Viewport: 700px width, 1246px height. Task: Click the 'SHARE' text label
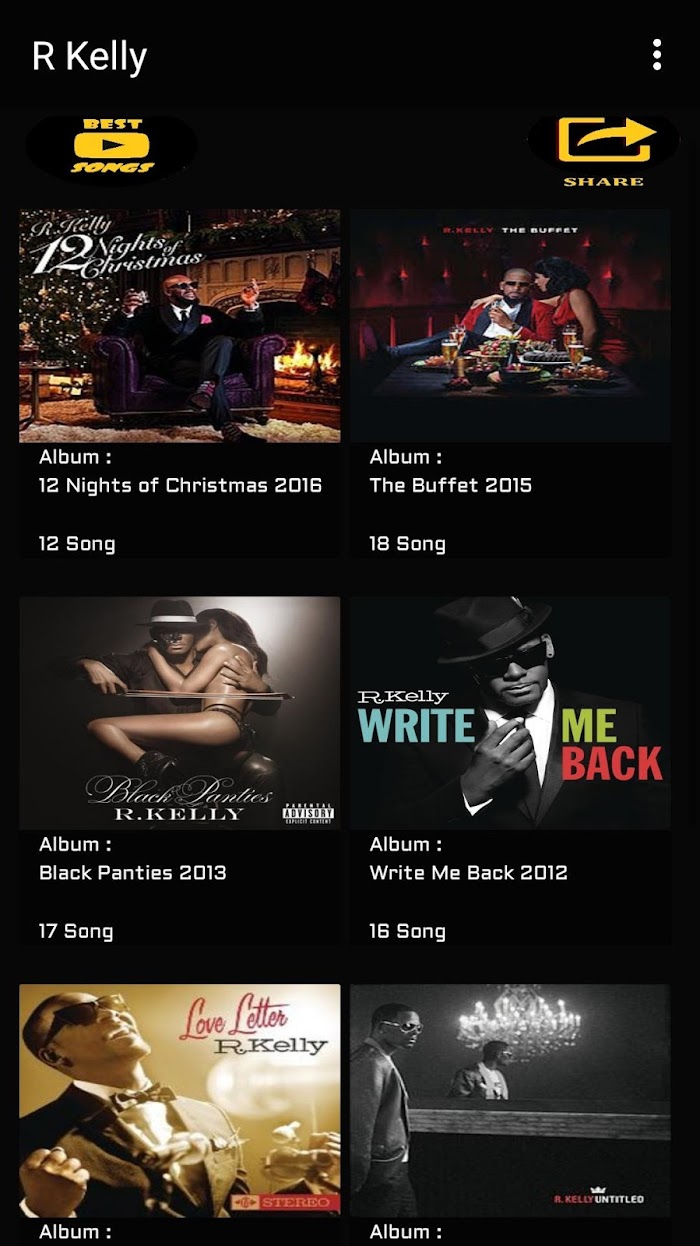(604, 182)
